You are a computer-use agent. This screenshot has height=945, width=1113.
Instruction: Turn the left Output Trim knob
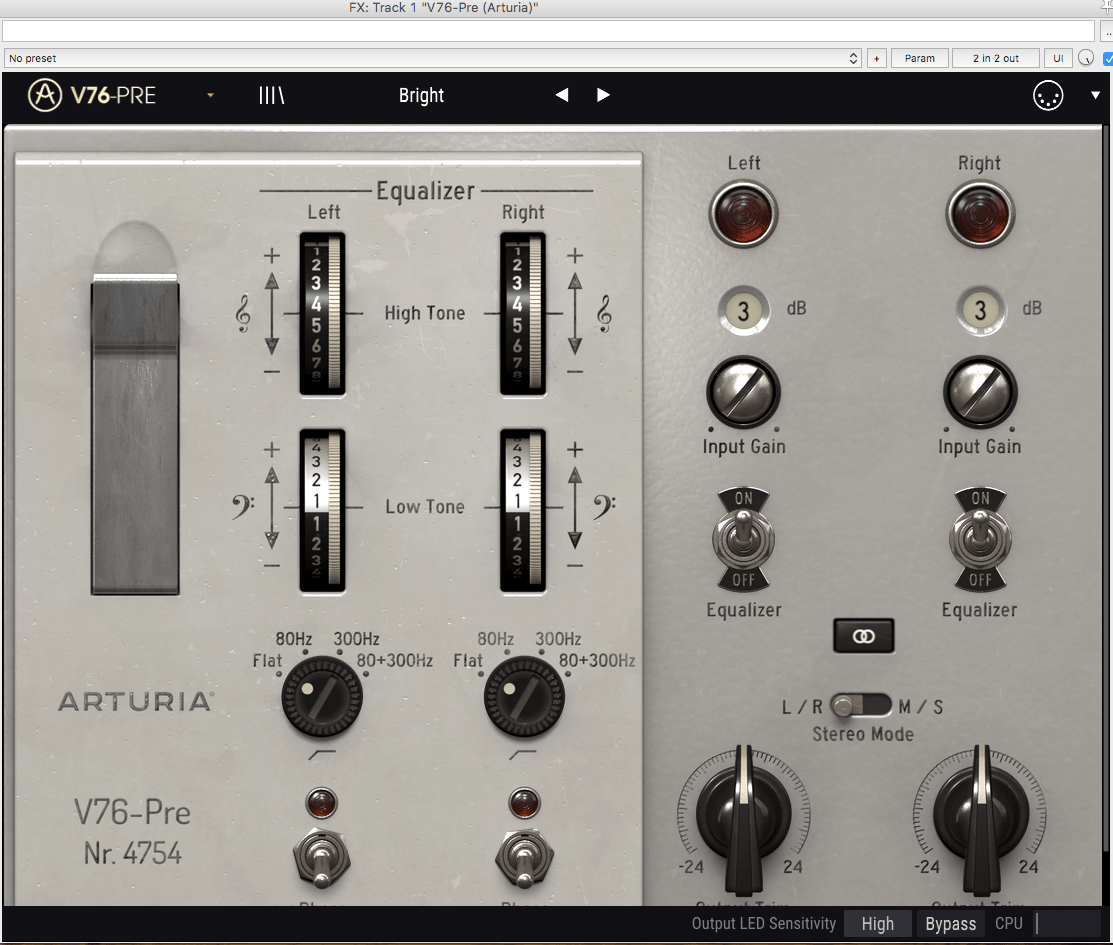tap(743, 820)
